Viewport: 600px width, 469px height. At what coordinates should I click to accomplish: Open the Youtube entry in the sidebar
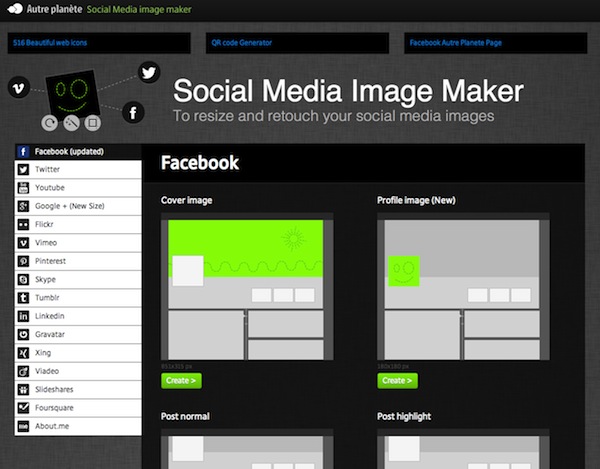coord(78,188)
